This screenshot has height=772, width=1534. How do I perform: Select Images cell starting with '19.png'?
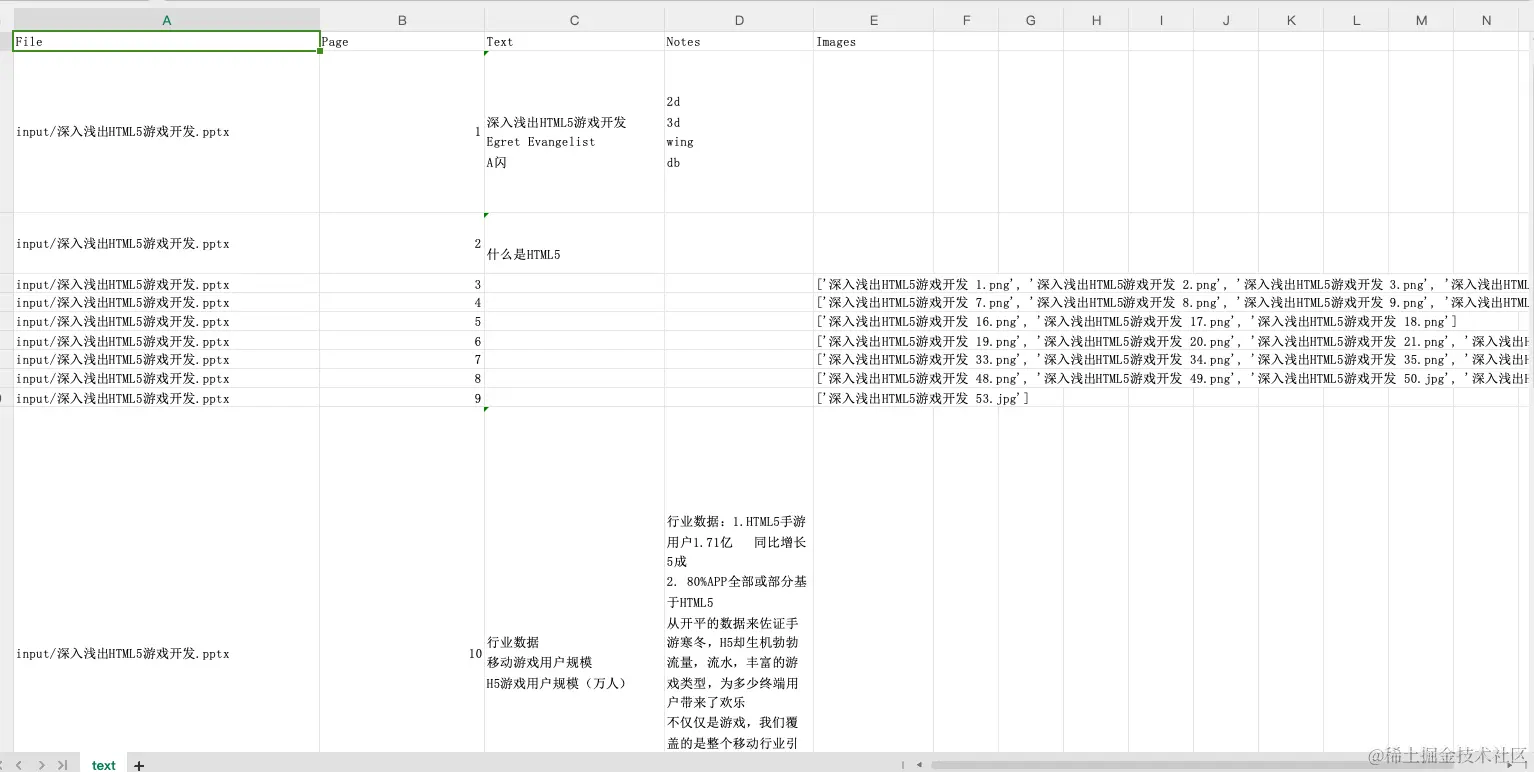click(x=874, y=341)
